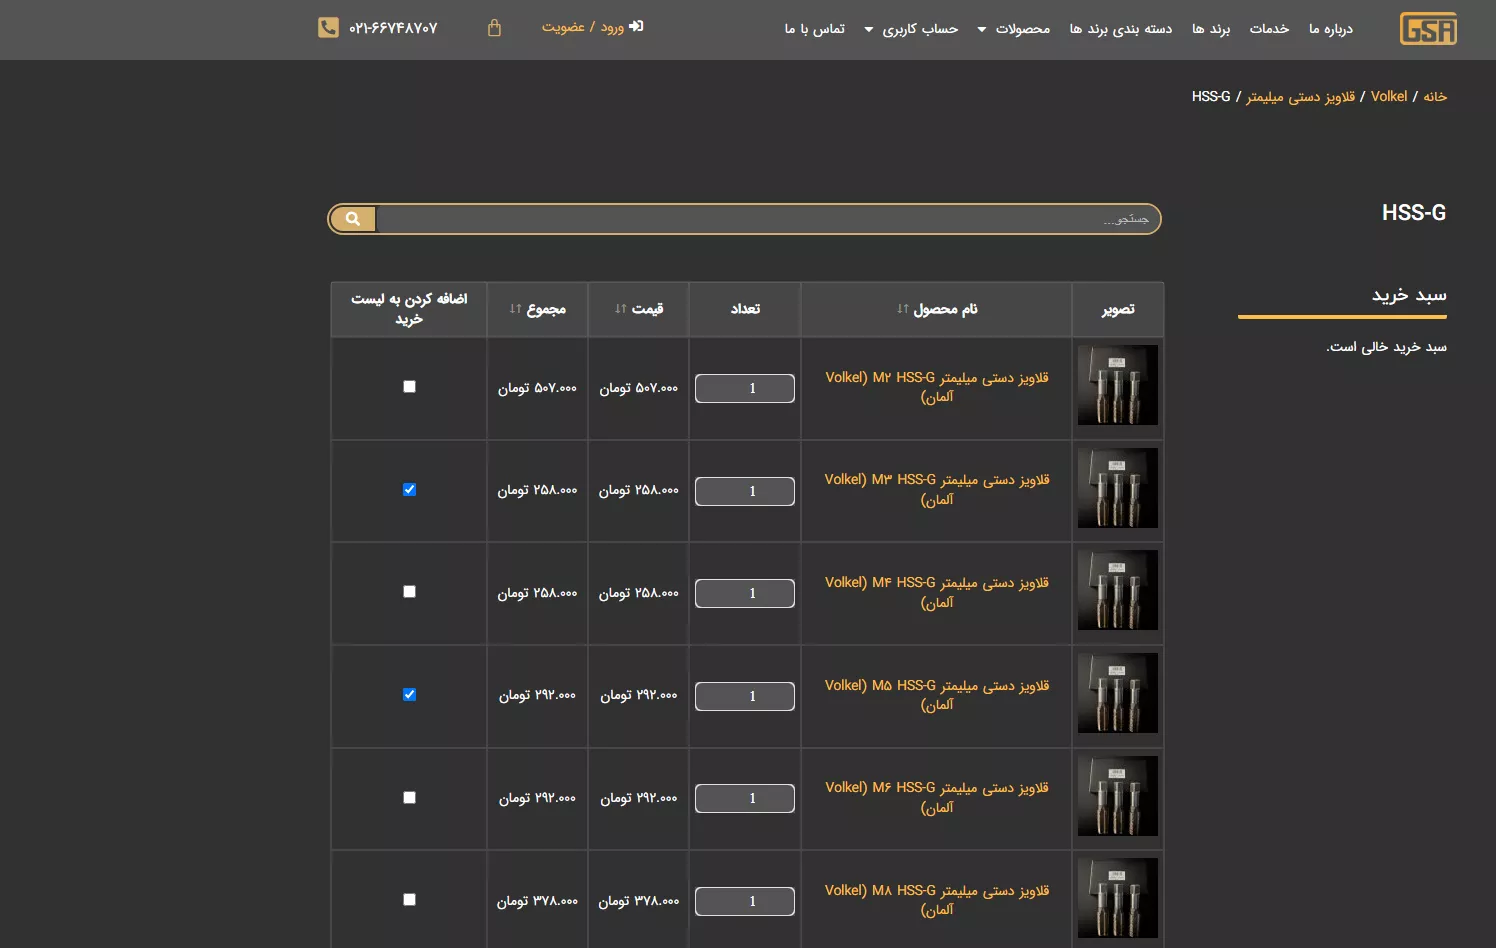This screenshot has width=1496, height=948.
Task: Go to Volkel in the breadcrumb
Action: (x=1389, y=96)
